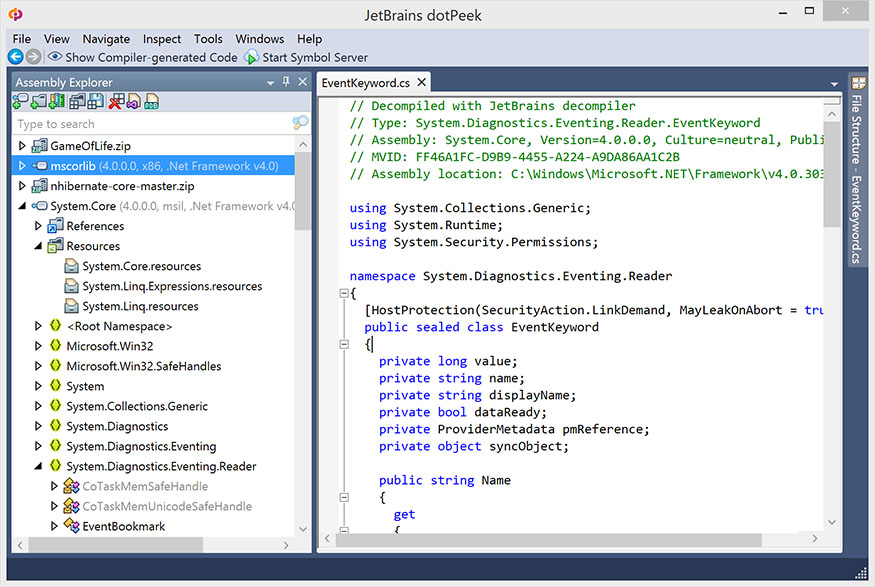Viewport: 875px width, 587px height.
Task: Click the Root Namespace braces icon
Action: click(55, 325)
